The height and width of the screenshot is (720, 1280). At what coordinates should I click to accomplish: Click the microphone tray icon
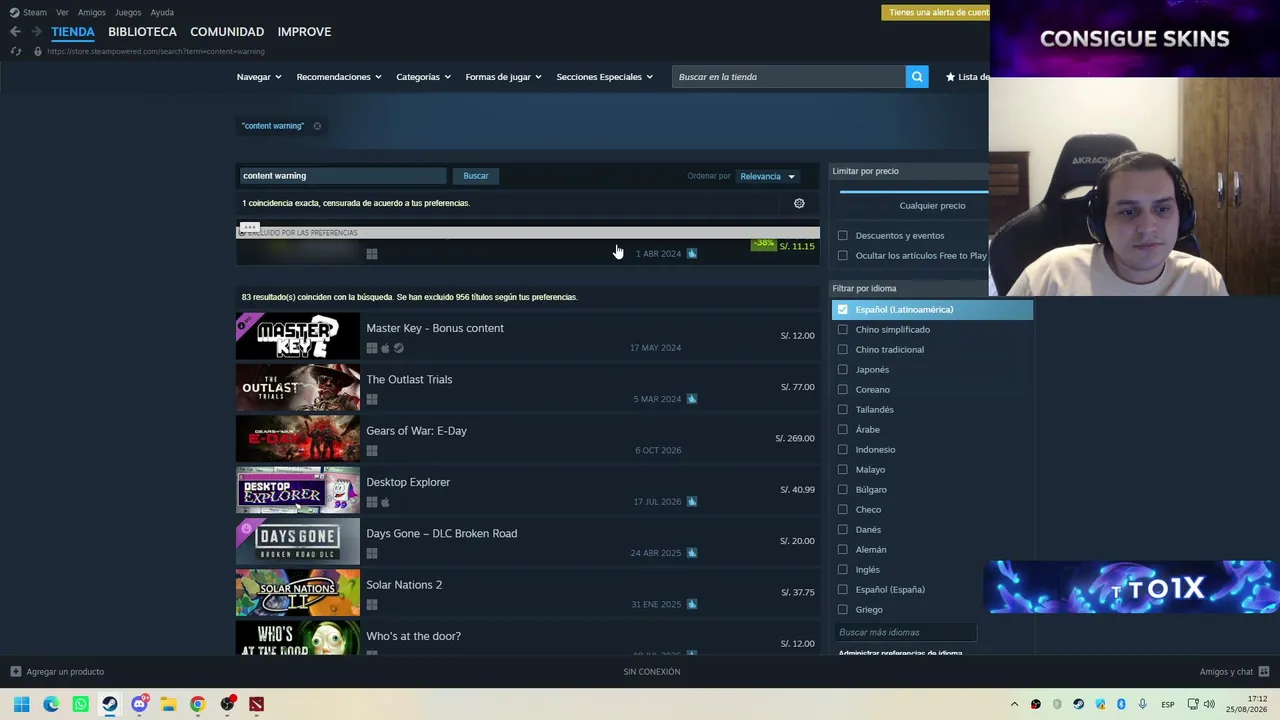(x=1142, y=704)
